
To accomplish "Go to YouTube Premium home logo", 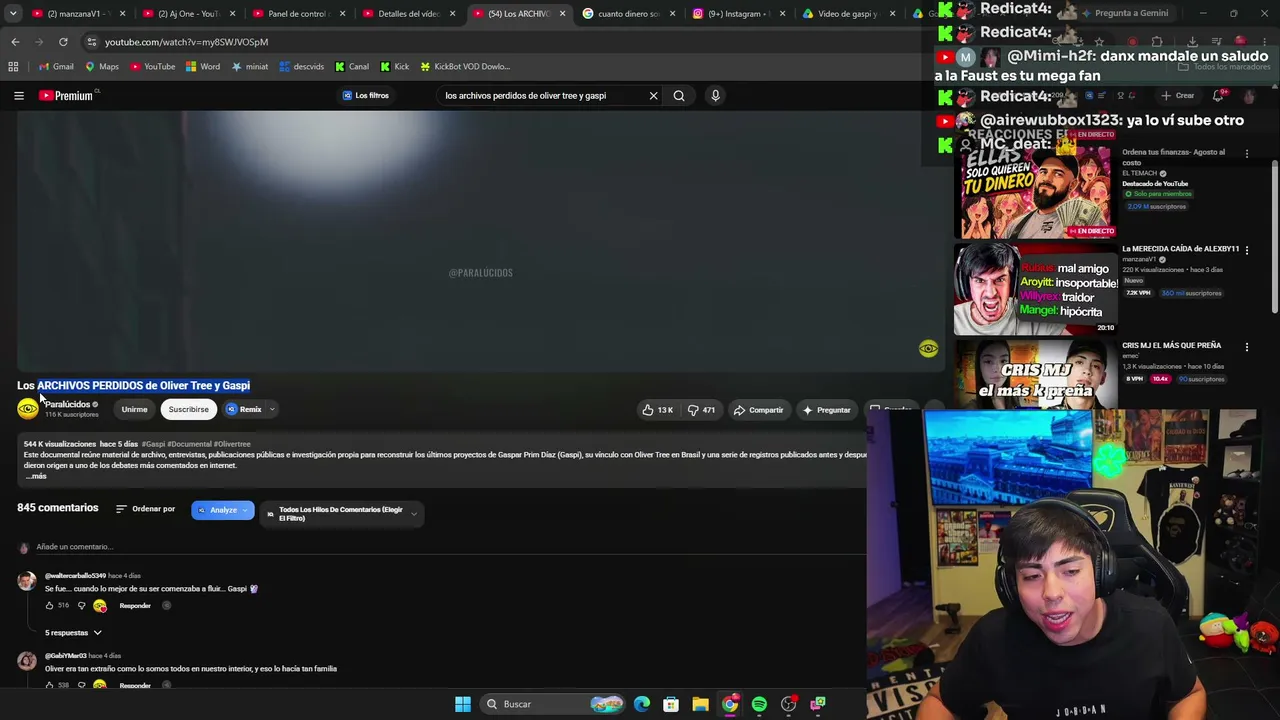I will tap(68, 95).
